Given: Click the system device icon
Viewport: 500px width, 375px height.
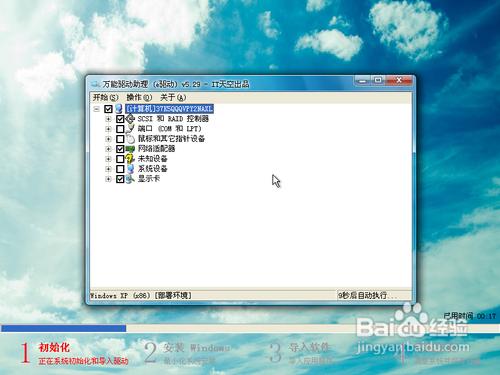Looking at the screenshot, I should tap(130, 169).
